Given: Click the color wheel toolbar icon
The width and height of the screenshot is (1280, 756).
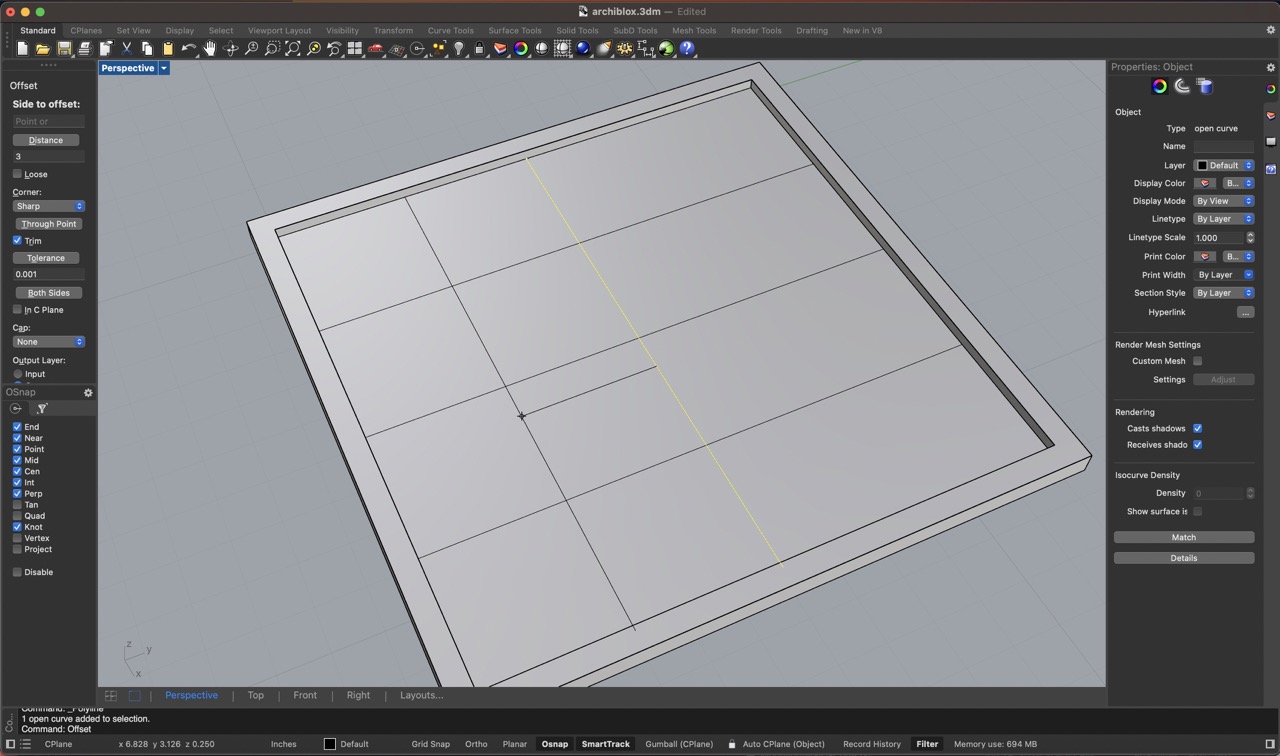Looking at the screenshot, I should (521, 48).
